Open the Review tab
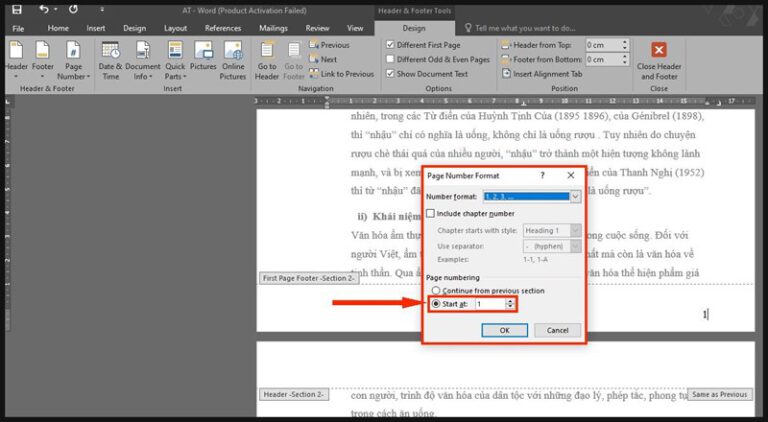The image size is (768, 422). point(317,28)
